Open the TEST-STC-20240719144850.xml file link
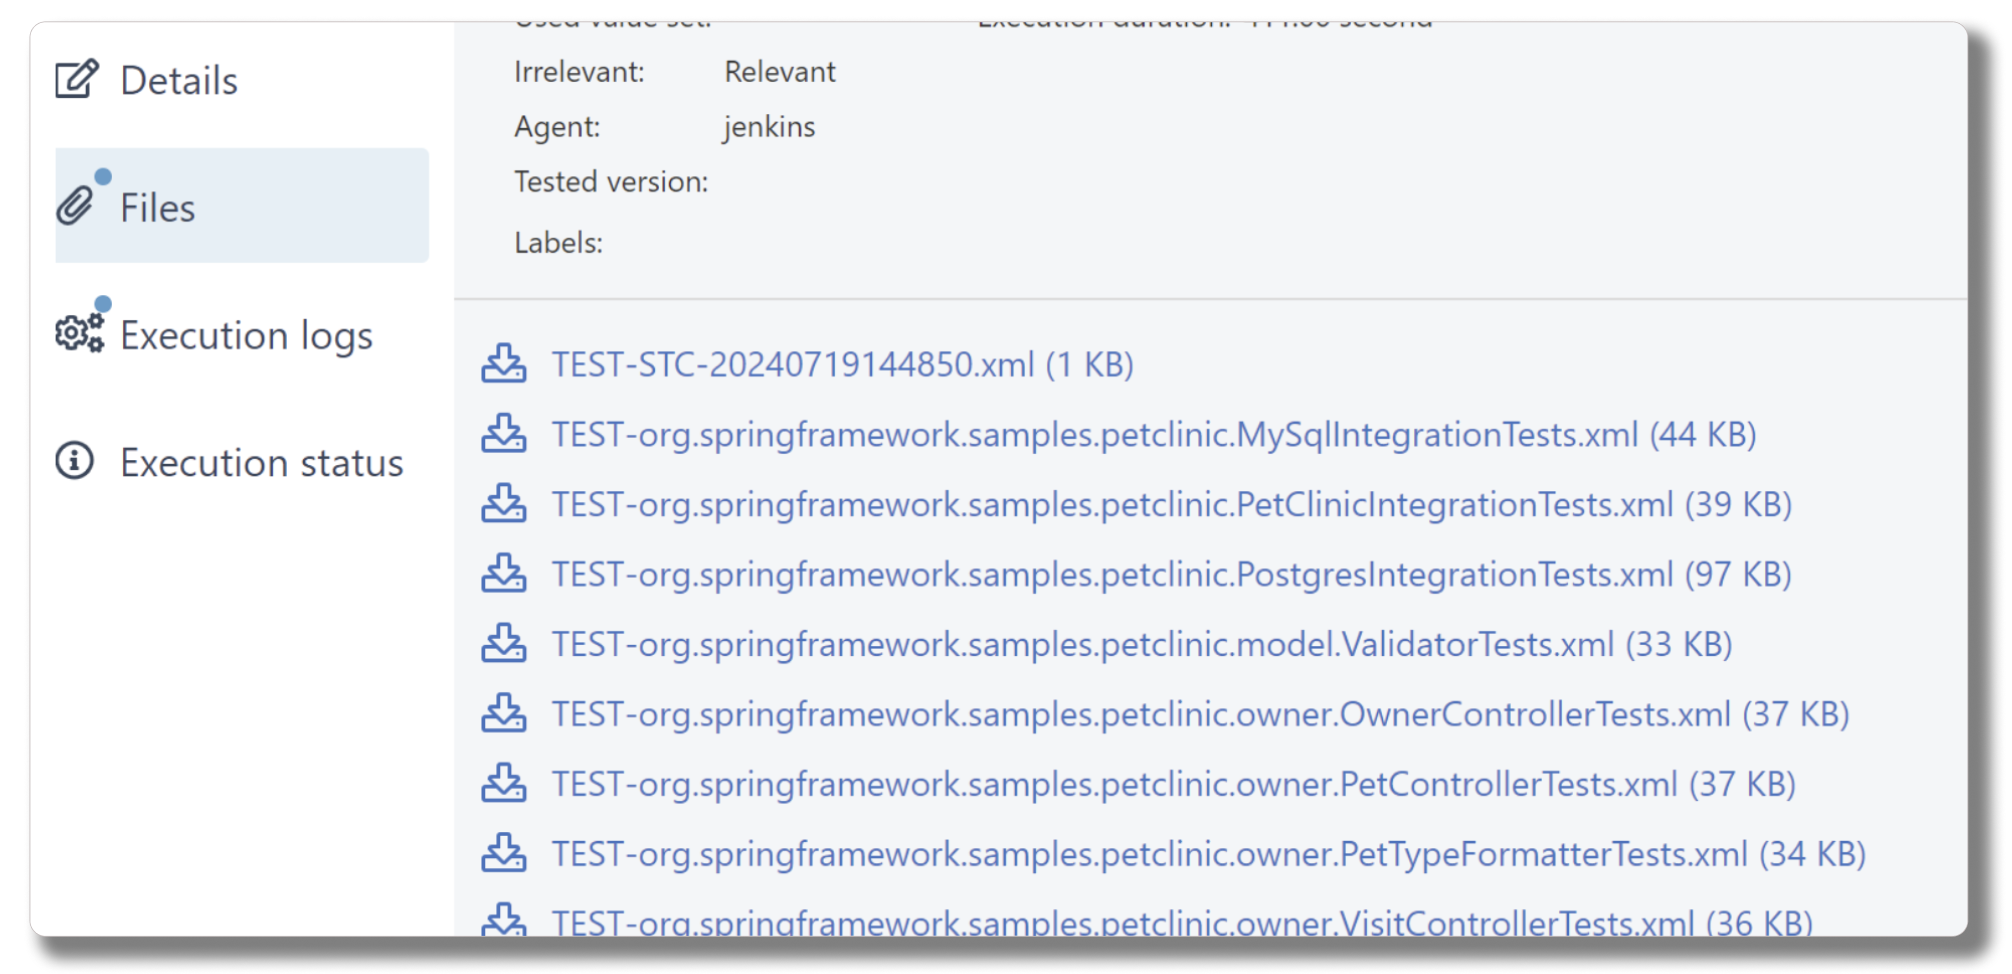 tap(842, 365)
